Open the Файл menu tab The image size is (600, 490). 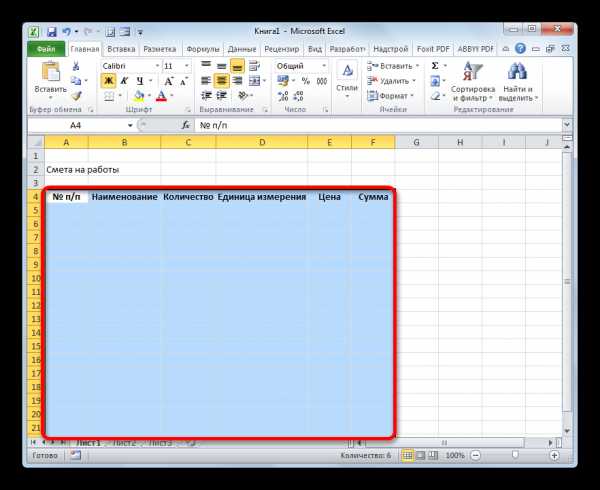[x=46, y=47]
